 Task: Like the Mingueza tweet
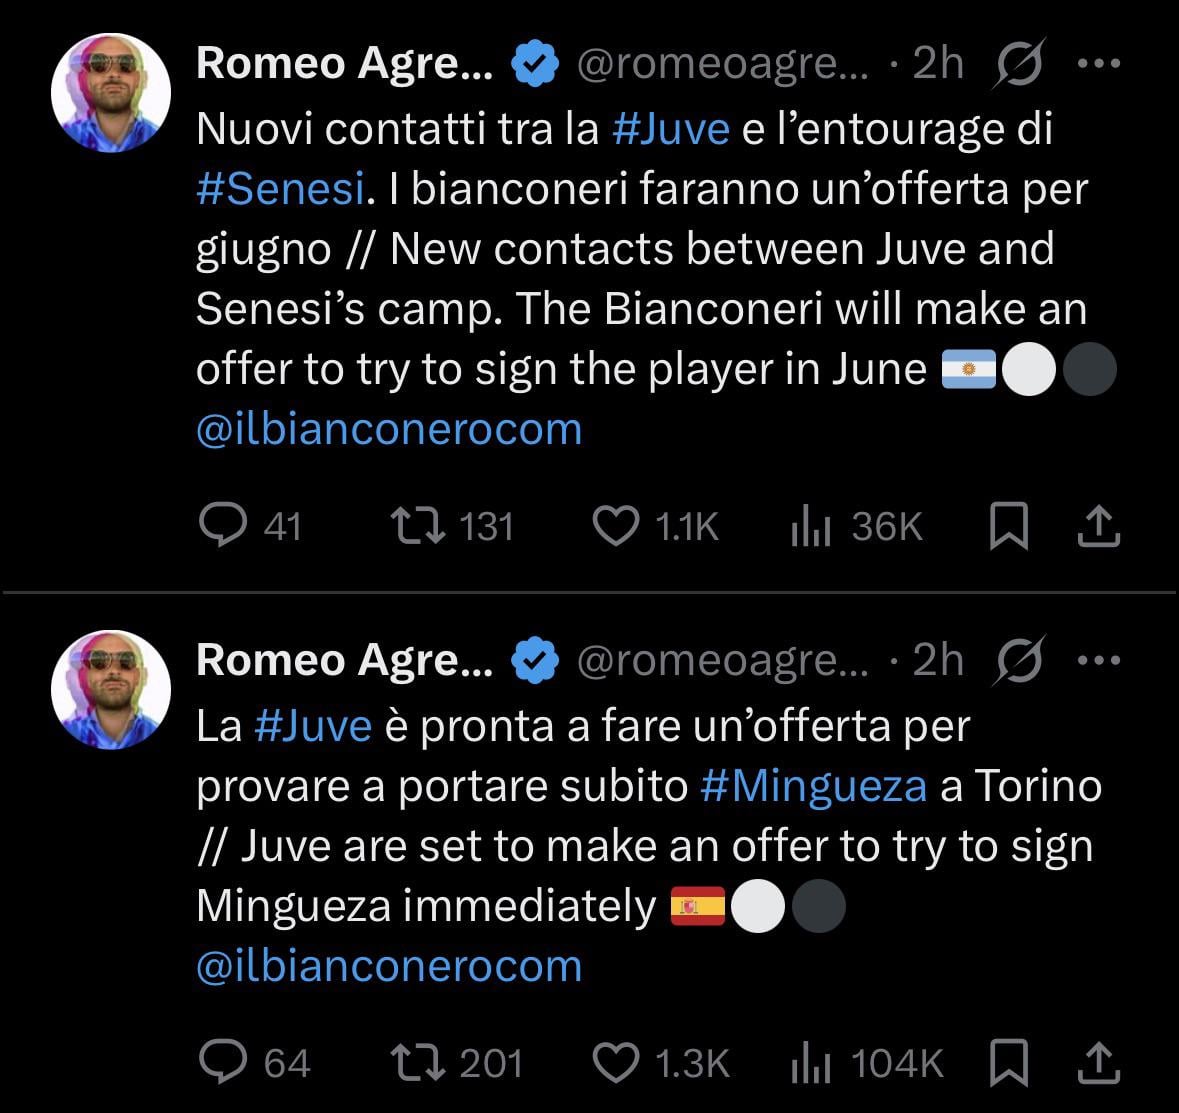pyautogui.click(x=616, y=1062)
